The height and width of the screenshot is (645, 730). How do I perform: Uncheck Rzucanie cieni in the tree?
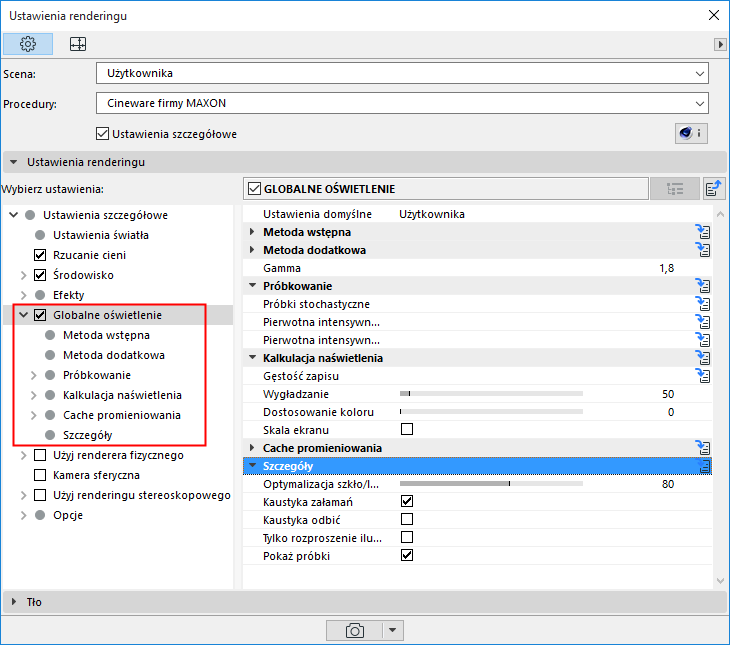[x=40, y=255]
